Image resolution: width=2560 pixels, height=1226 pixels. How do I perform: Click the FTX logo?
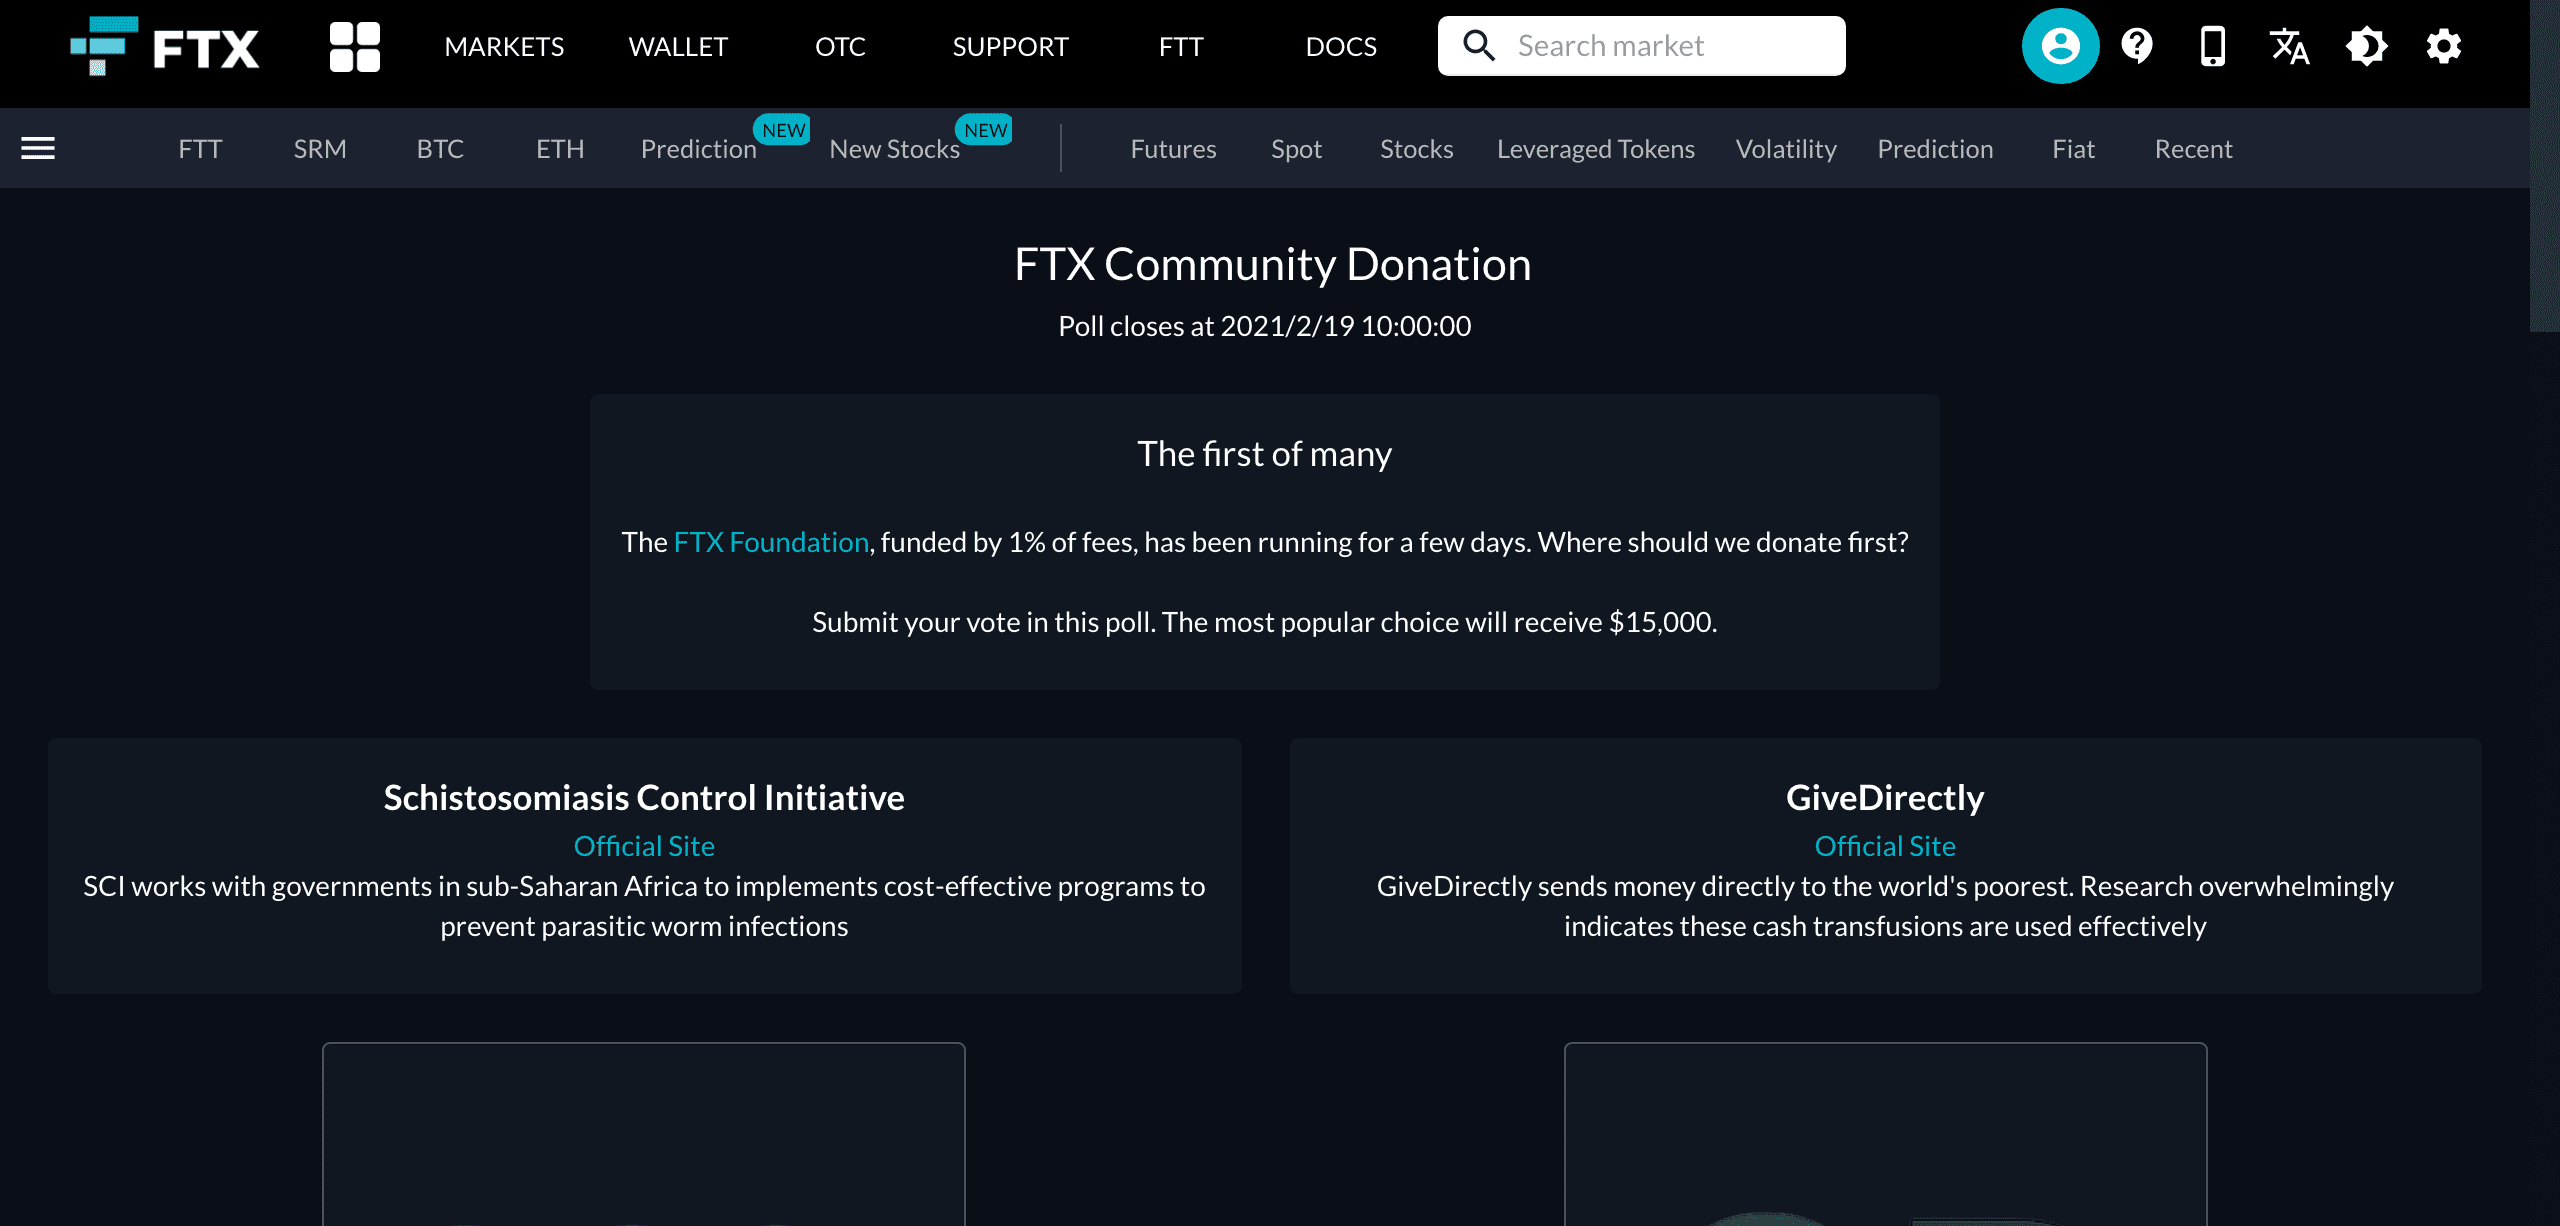point(165,46)
